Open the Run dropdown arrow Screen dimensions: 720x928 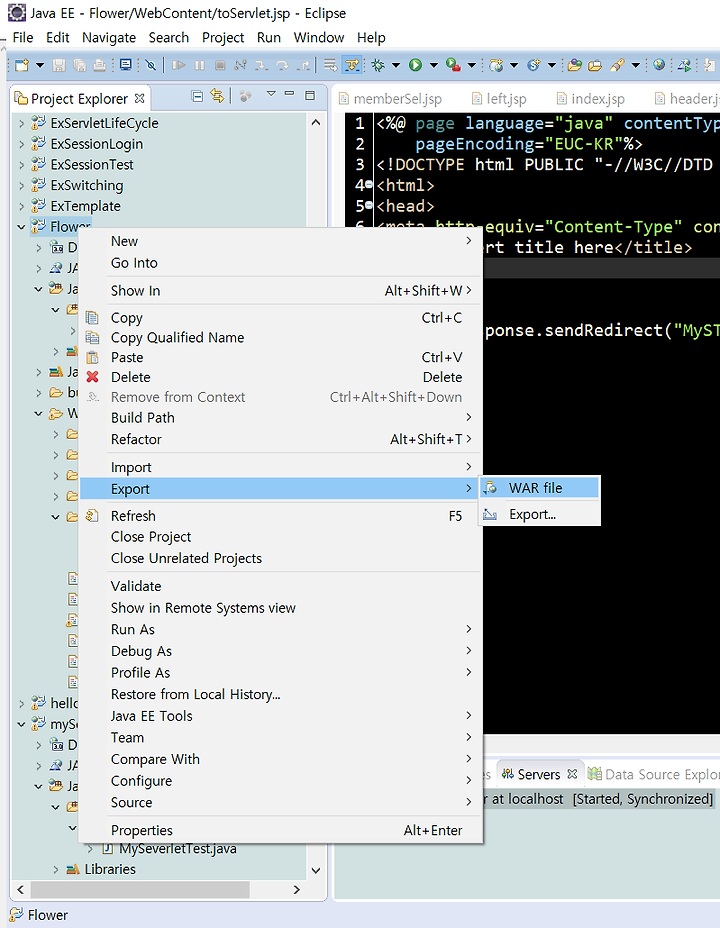tap(434, 65)
